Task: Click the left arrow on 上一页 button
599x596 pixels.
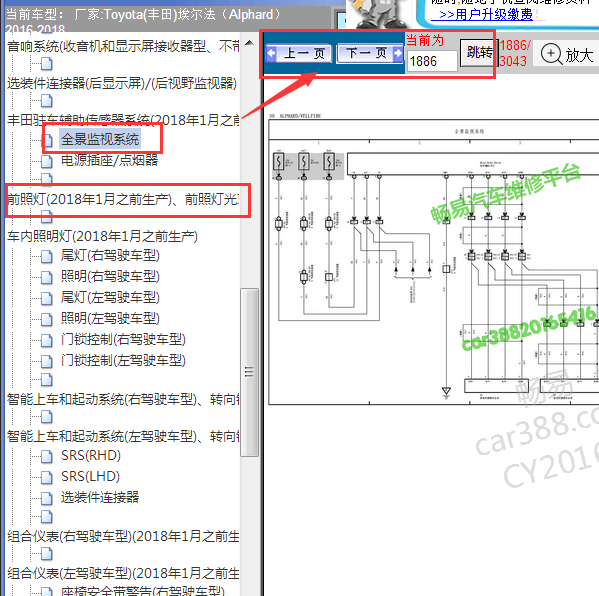Action: point(271,53)
